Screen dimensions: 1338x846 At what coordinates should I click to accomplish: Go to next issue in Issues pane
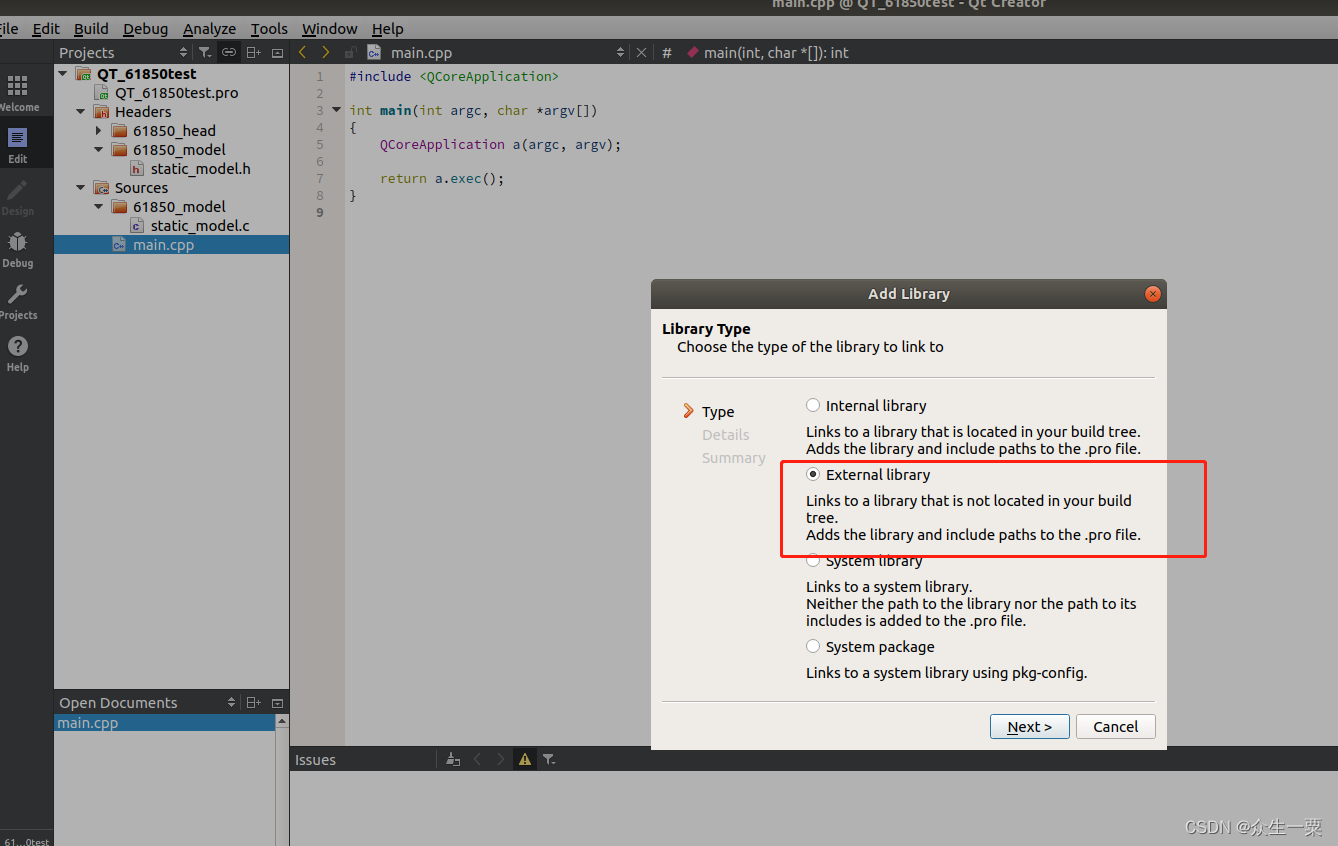(x=501, y=759)
